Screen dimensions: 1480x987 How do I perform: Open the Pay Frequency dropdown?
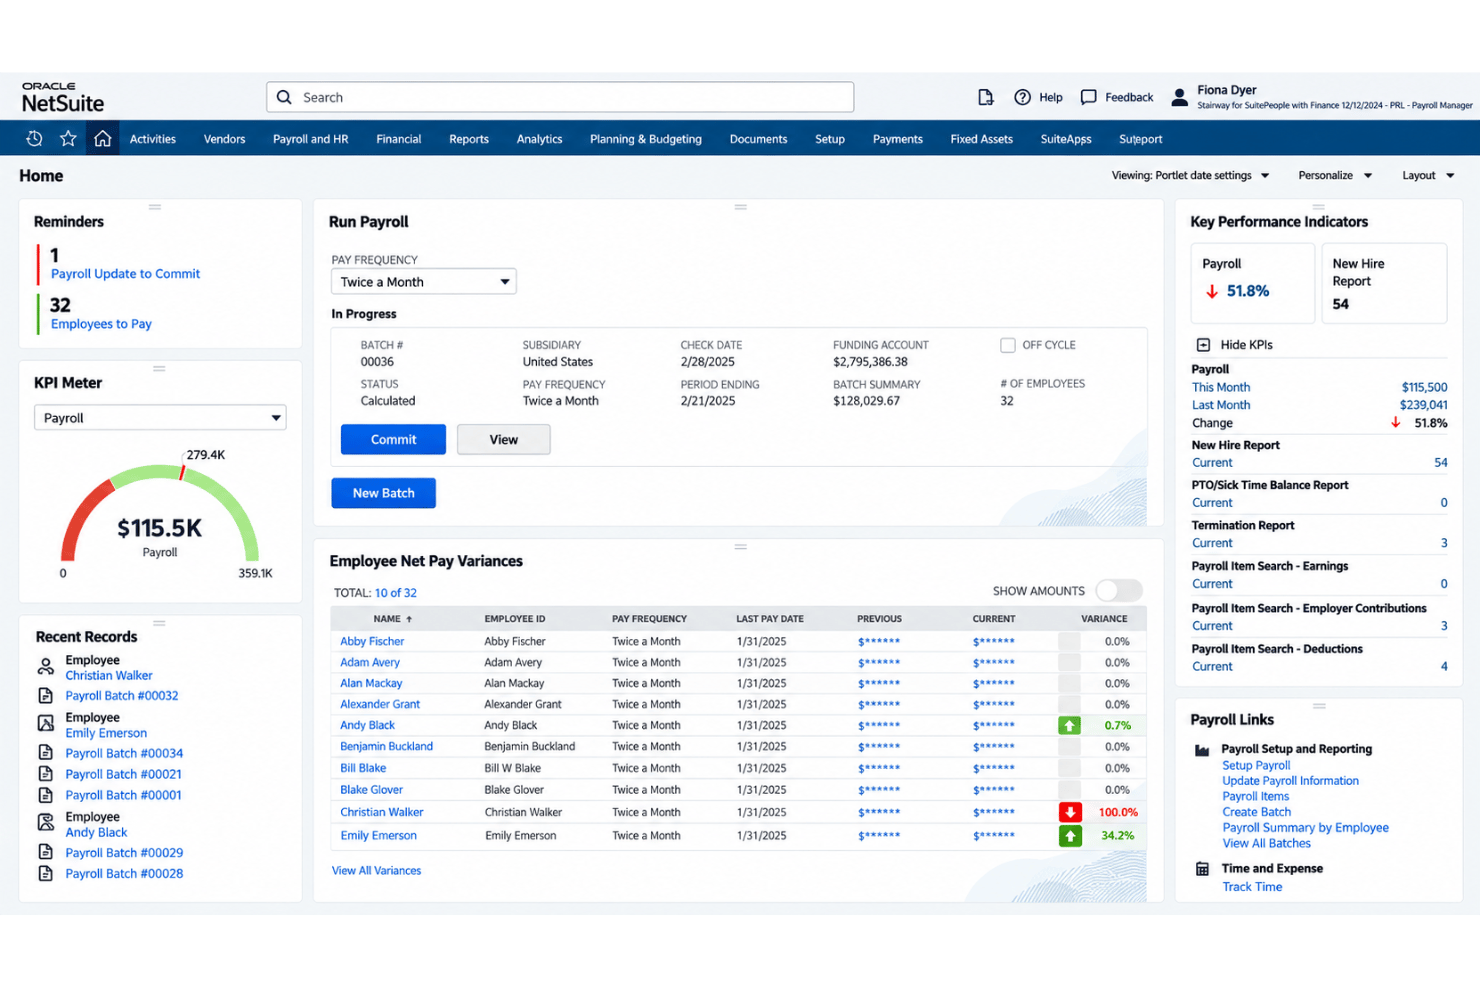pos(423,282)
